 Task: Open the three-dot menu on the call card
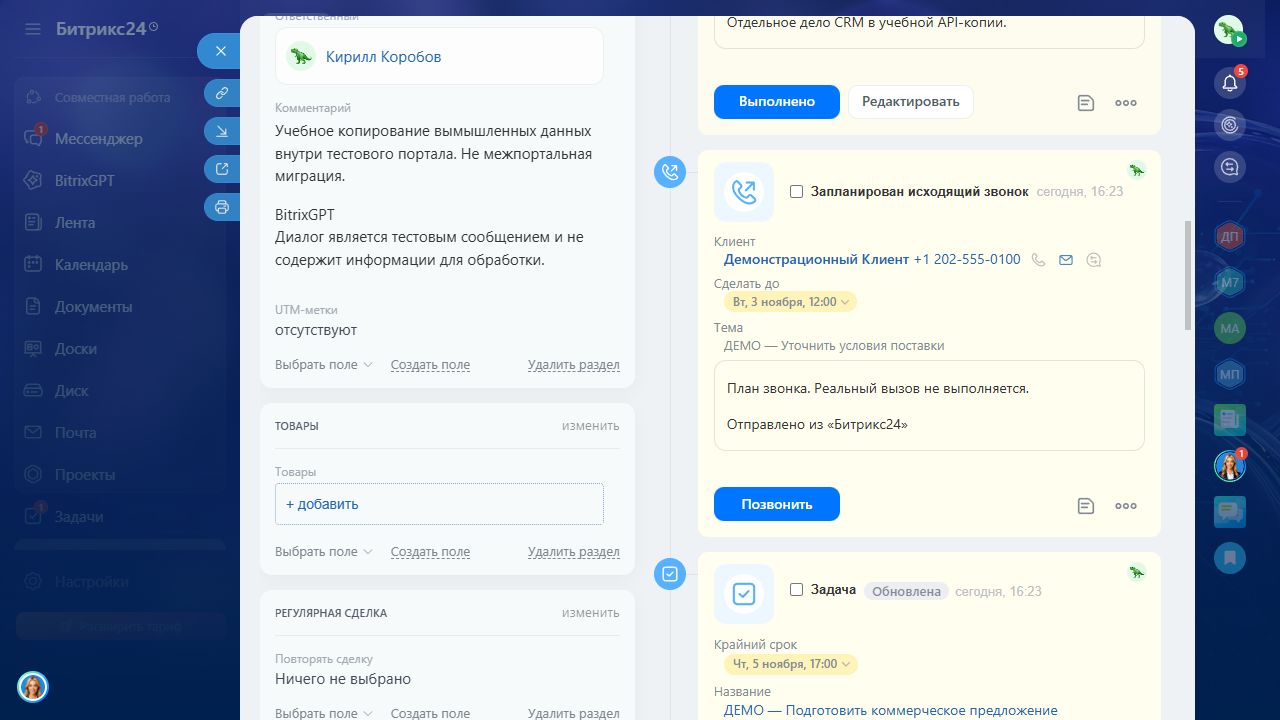tap(1126, 506)
